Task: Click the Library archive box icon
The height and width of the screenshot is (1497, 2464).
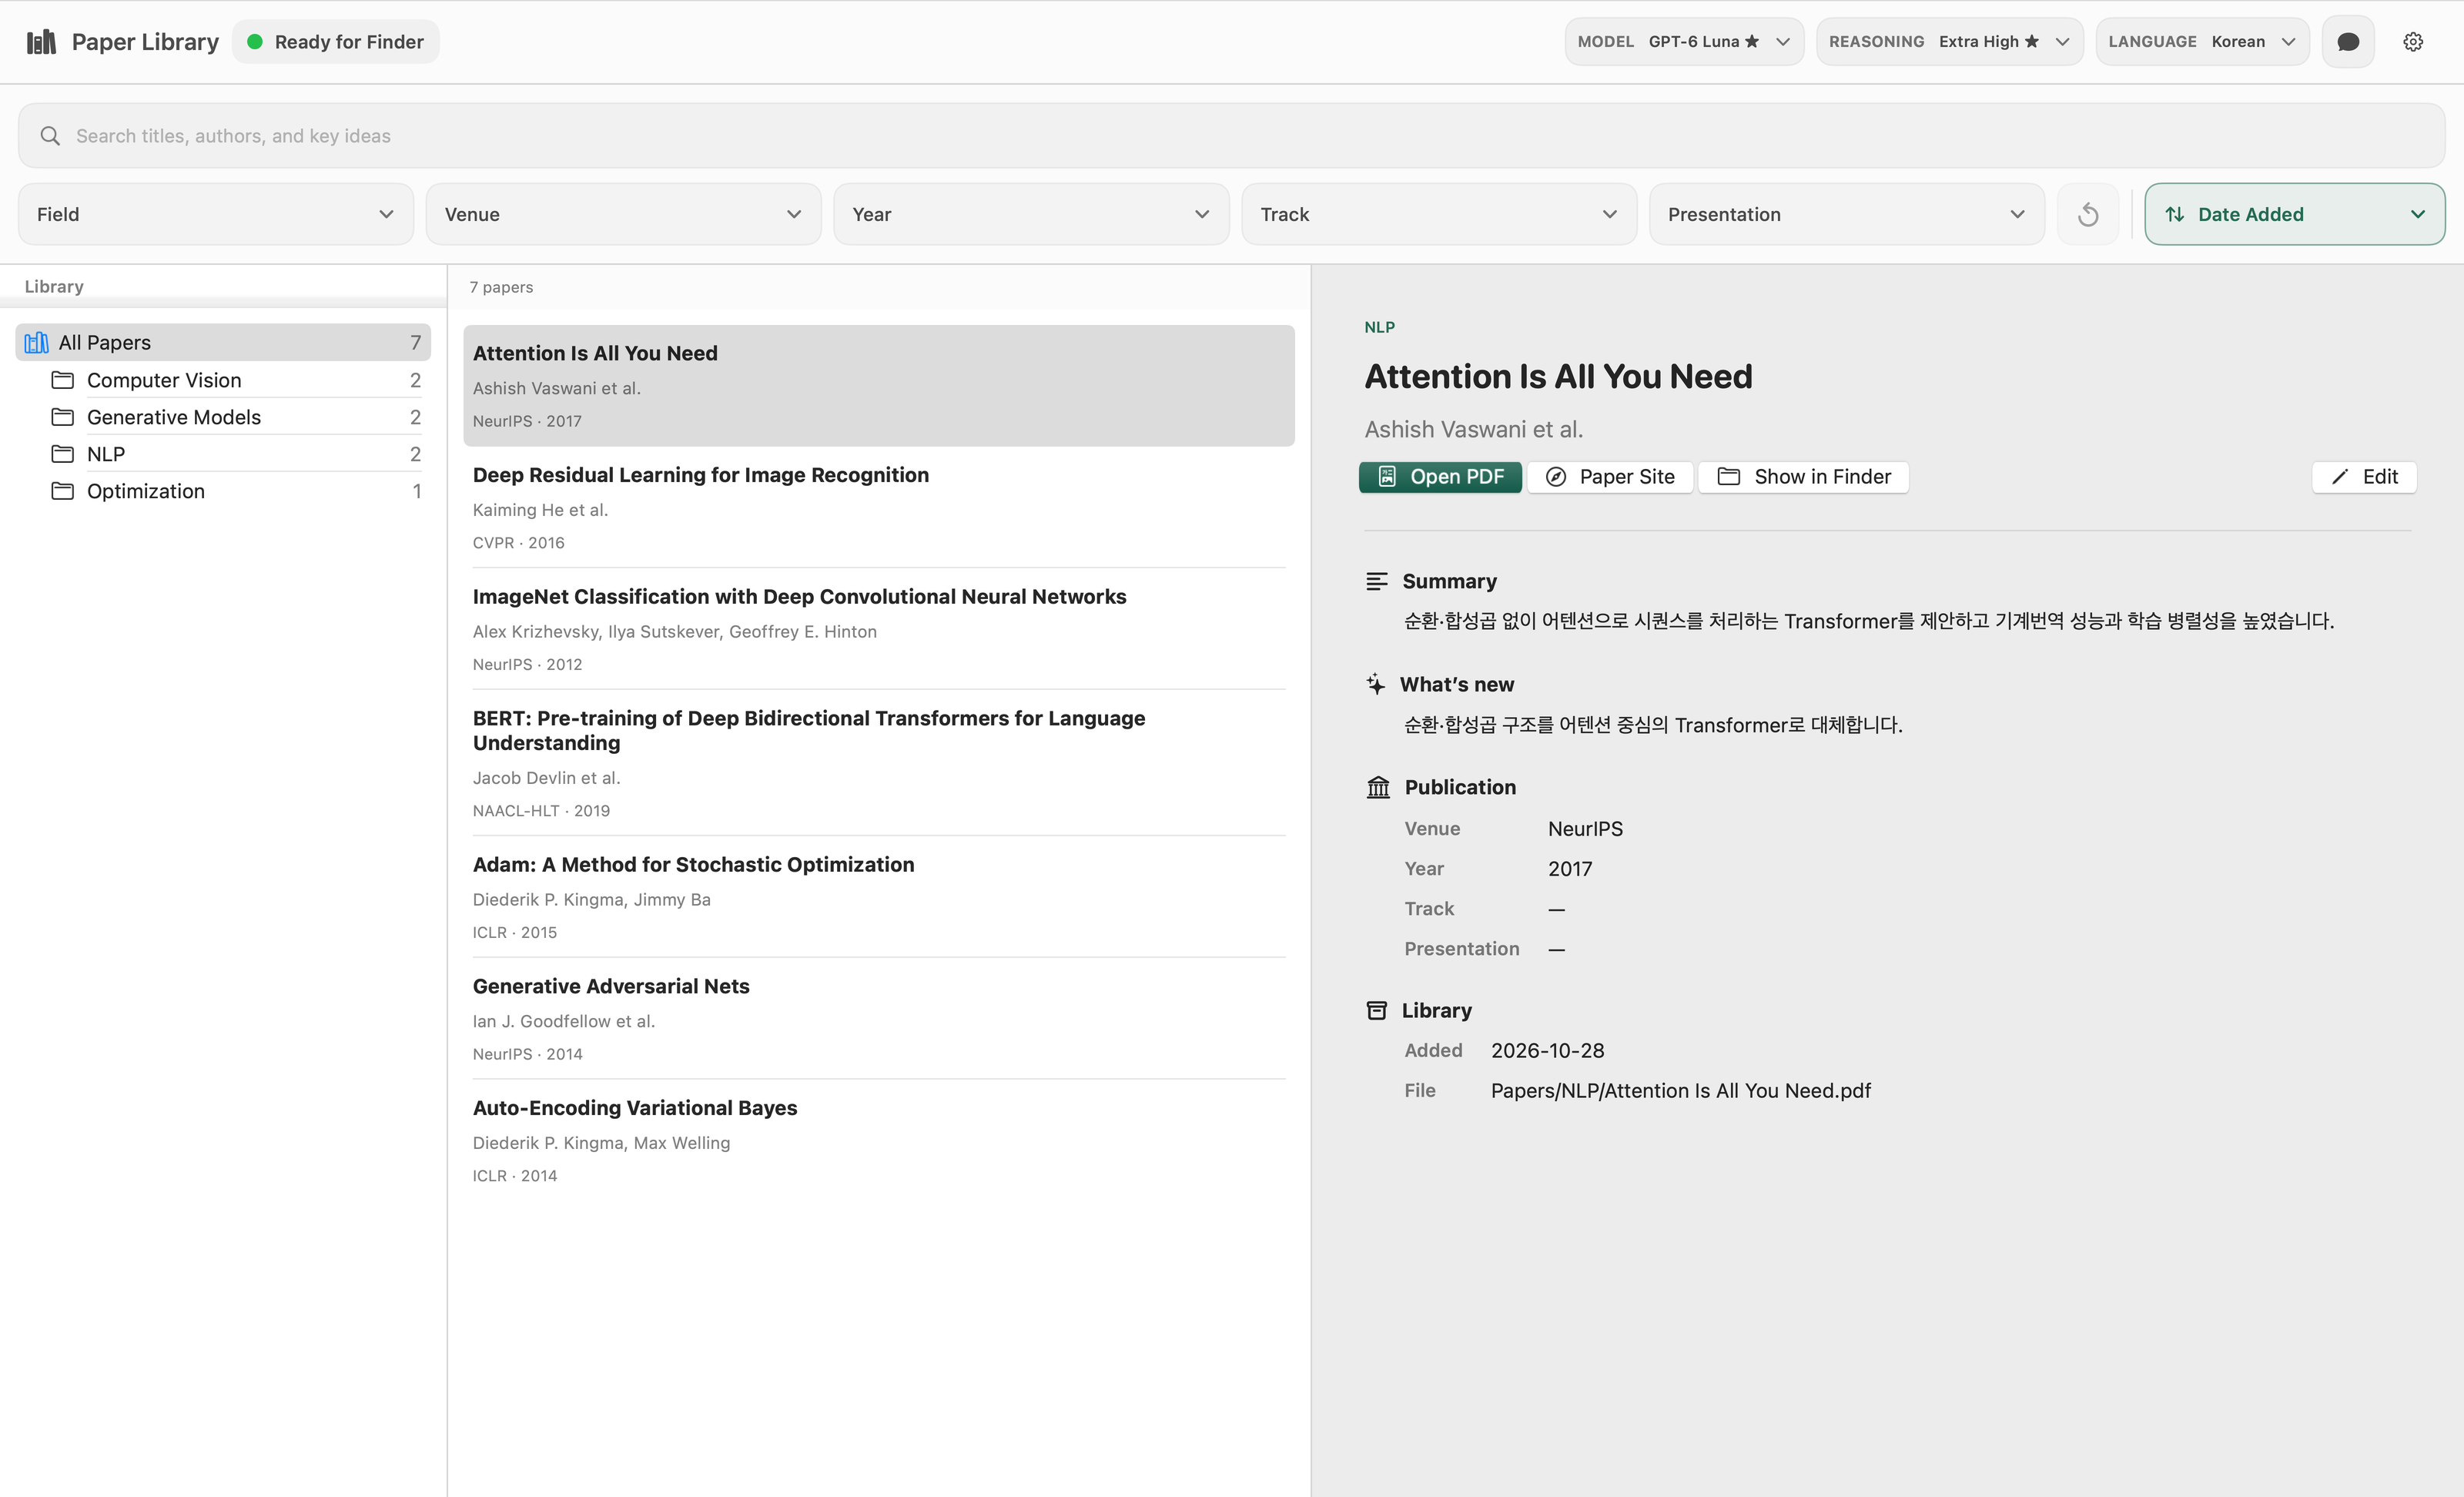Action: (x=1376, y=1010)
